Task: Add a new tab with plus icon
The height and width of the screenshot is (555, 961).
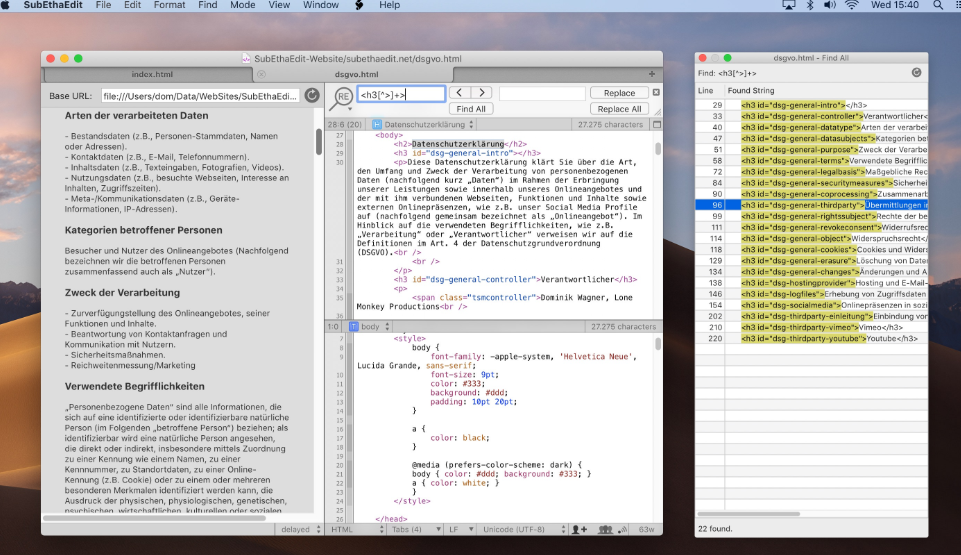Action: 652,74
